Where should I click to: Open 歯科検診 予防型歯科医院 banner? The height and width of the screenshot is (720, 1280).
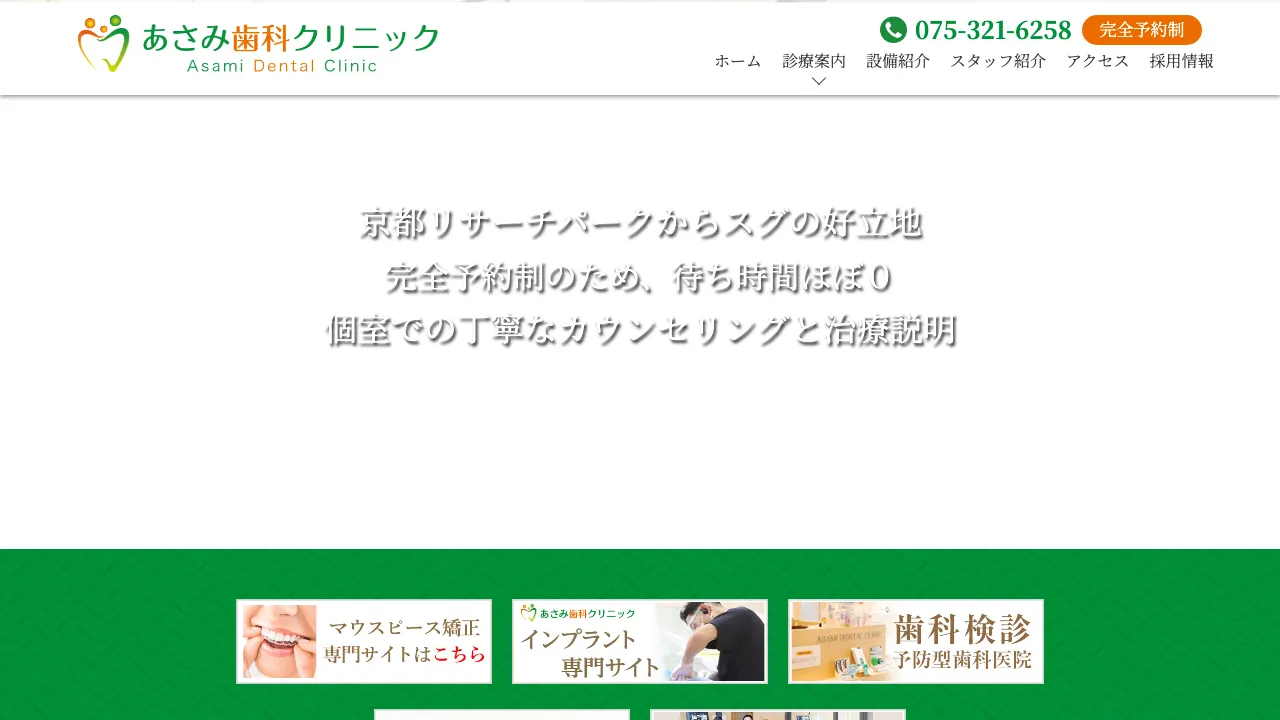[x=916, y=642]
